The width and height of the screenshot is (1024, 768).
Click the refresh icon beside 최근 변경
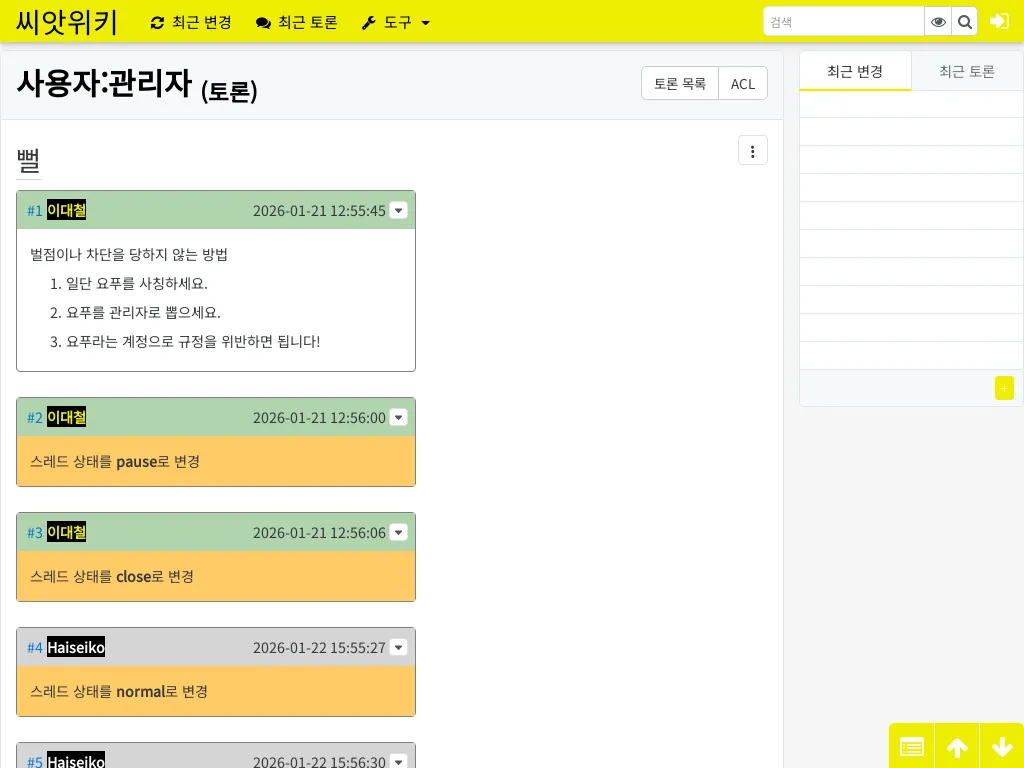(x=157, y=22)
